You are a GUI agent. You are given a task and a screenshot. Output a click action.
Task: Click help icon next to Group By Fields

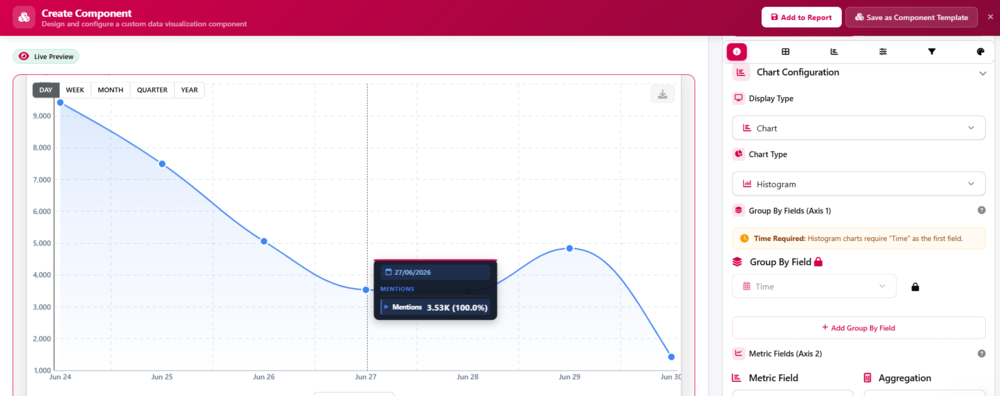tap(982, 210)
